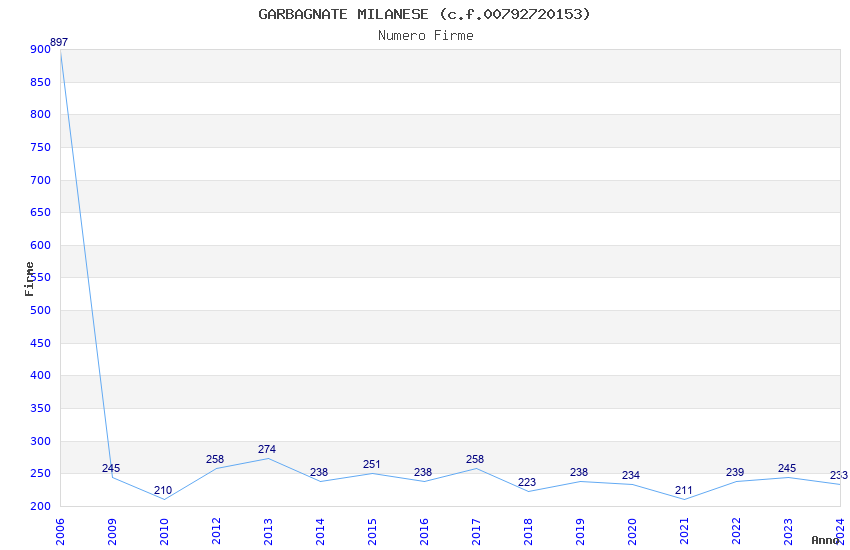Select the 2023 year label on x-axis
850x550 pixels.
tap(788, 532)
